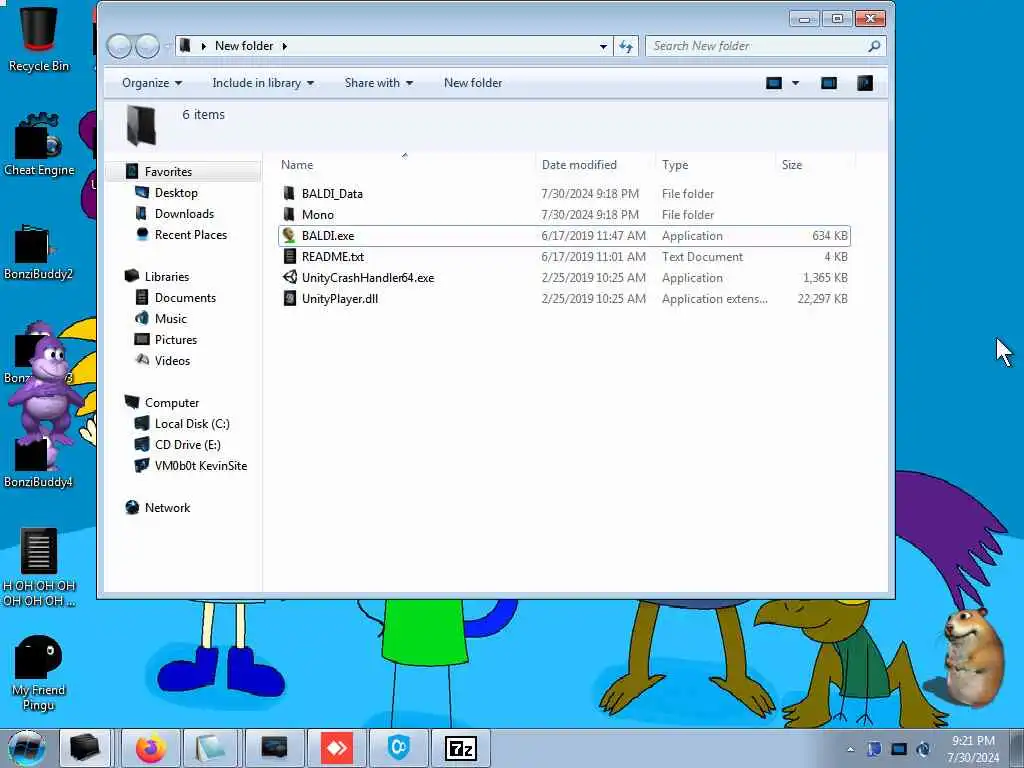This screenshot has height=768, width=1024.
Task: Expand the view options dropdown arrow
Action: (x=795, y=83)
